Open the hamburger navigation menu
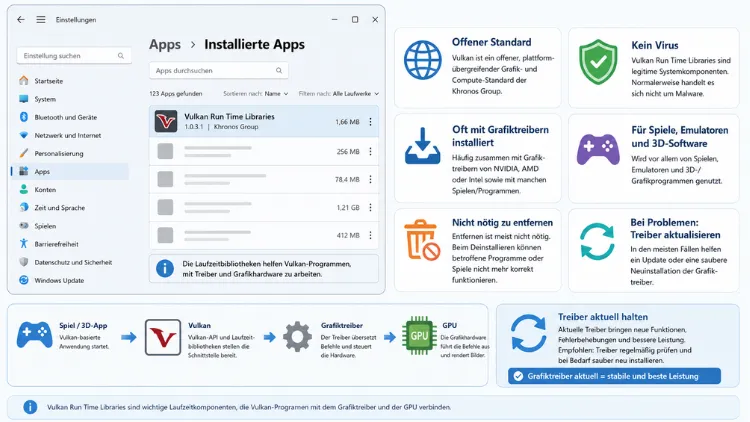Viewport: 750px width, 422px height. [41, 20]
